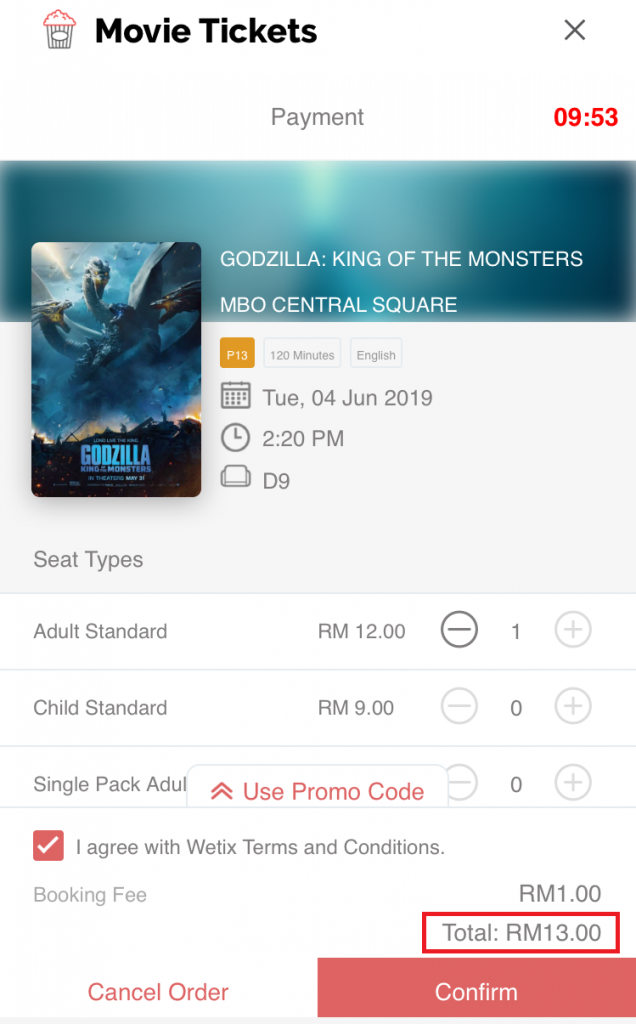Click the Payment step heading
Screen dimensions: 636x1024
[x=317, y=118]
